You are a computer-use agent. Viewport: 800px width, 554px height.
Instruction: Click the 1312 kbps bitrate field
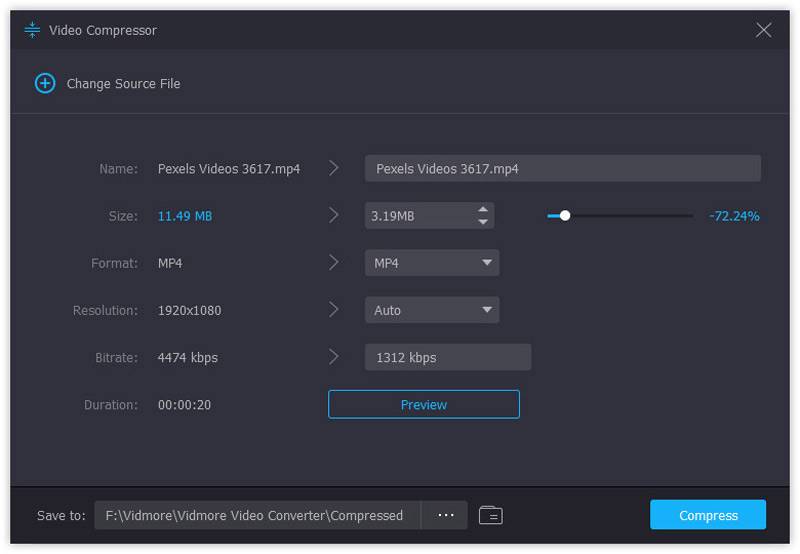pyautogui.click(x=447, y=357)
